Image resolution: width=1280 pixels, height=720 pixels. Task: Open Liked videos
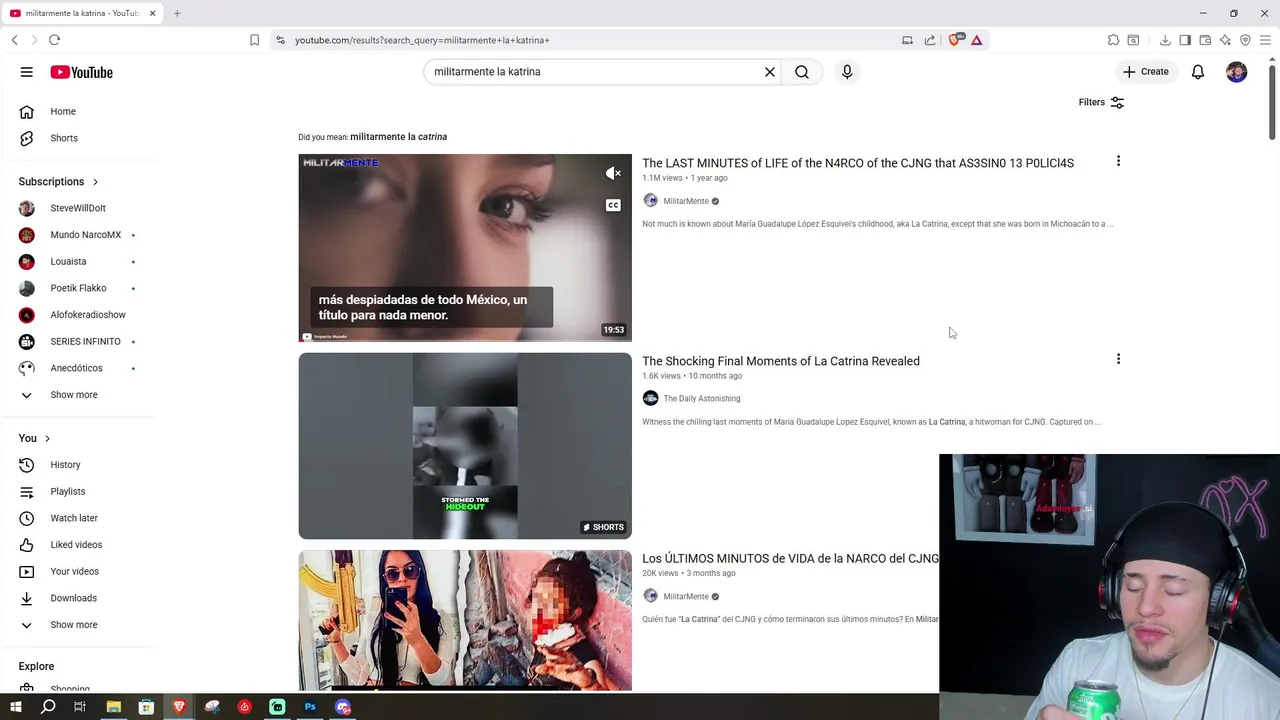pyautogui.click(x=78, y=545)
